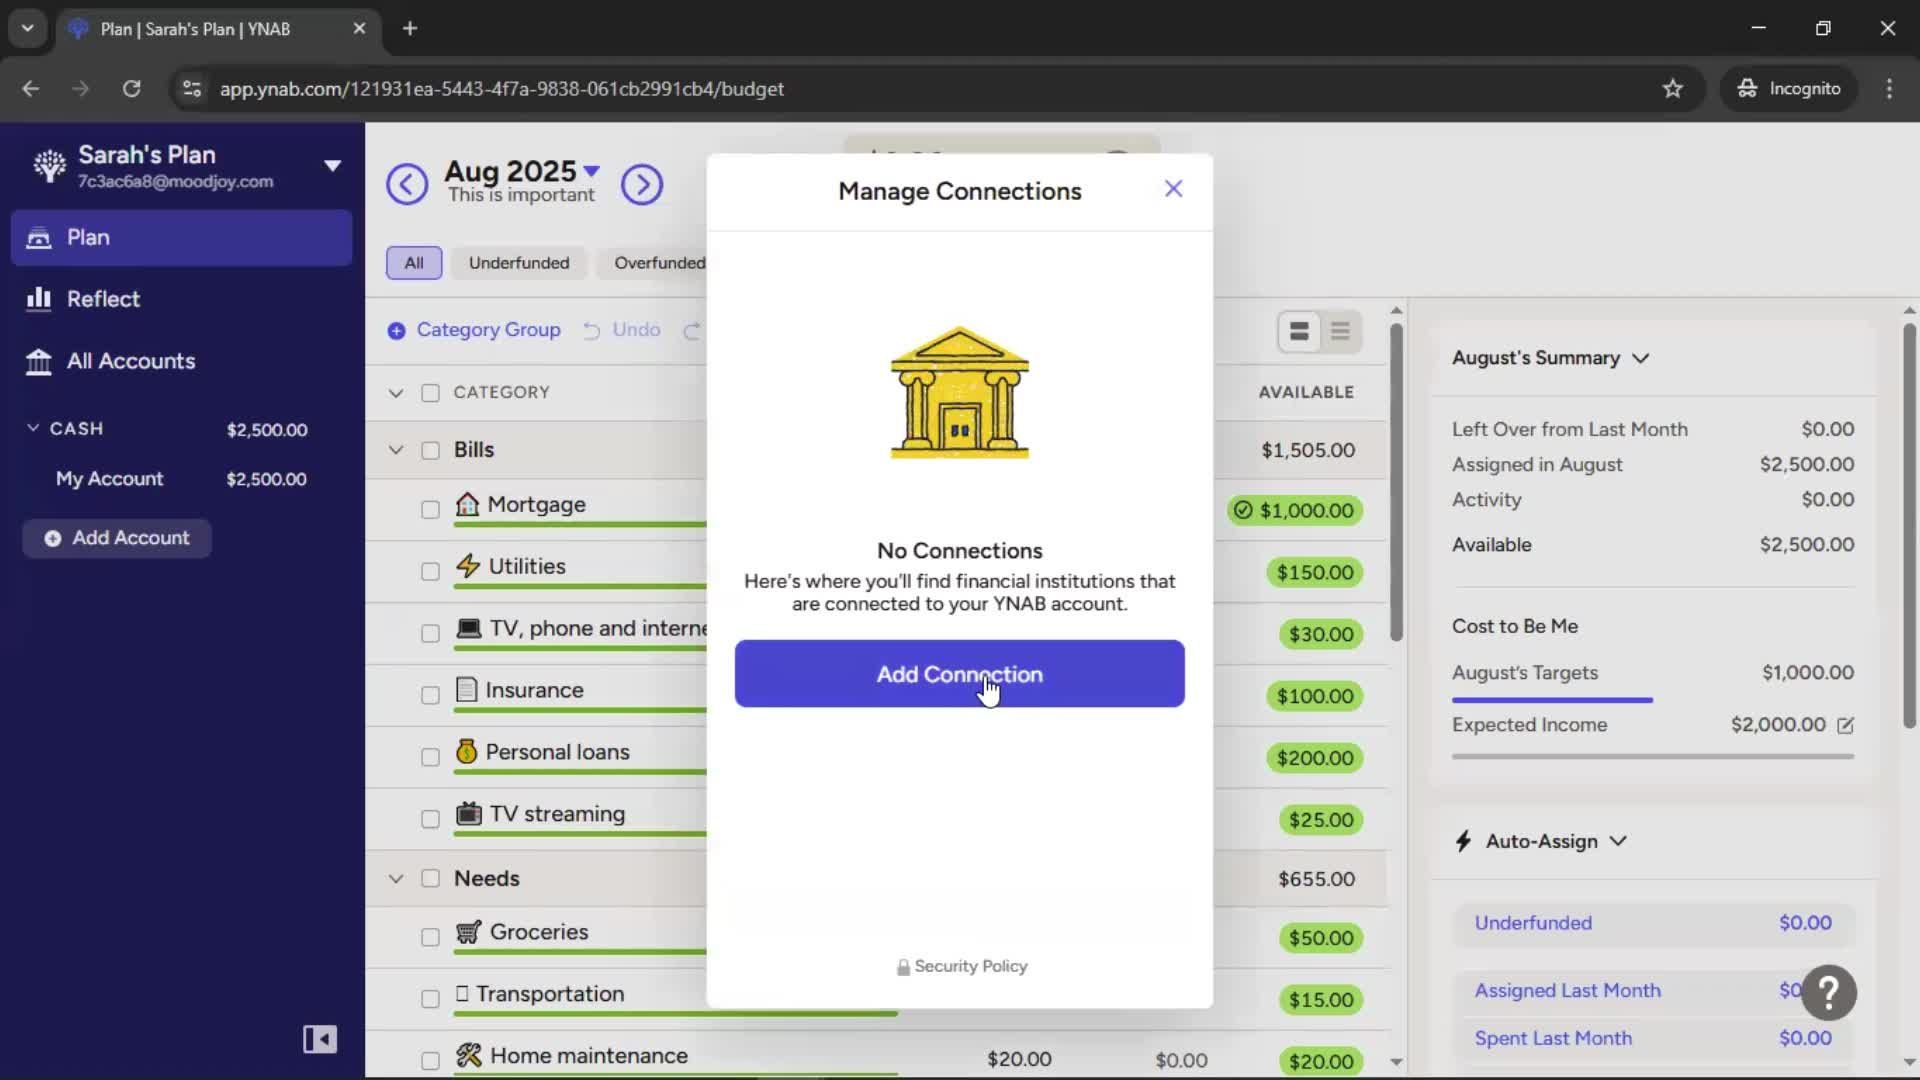Go to next month arrow
The image size is (1920, 1080).
(x=642, y=184)
